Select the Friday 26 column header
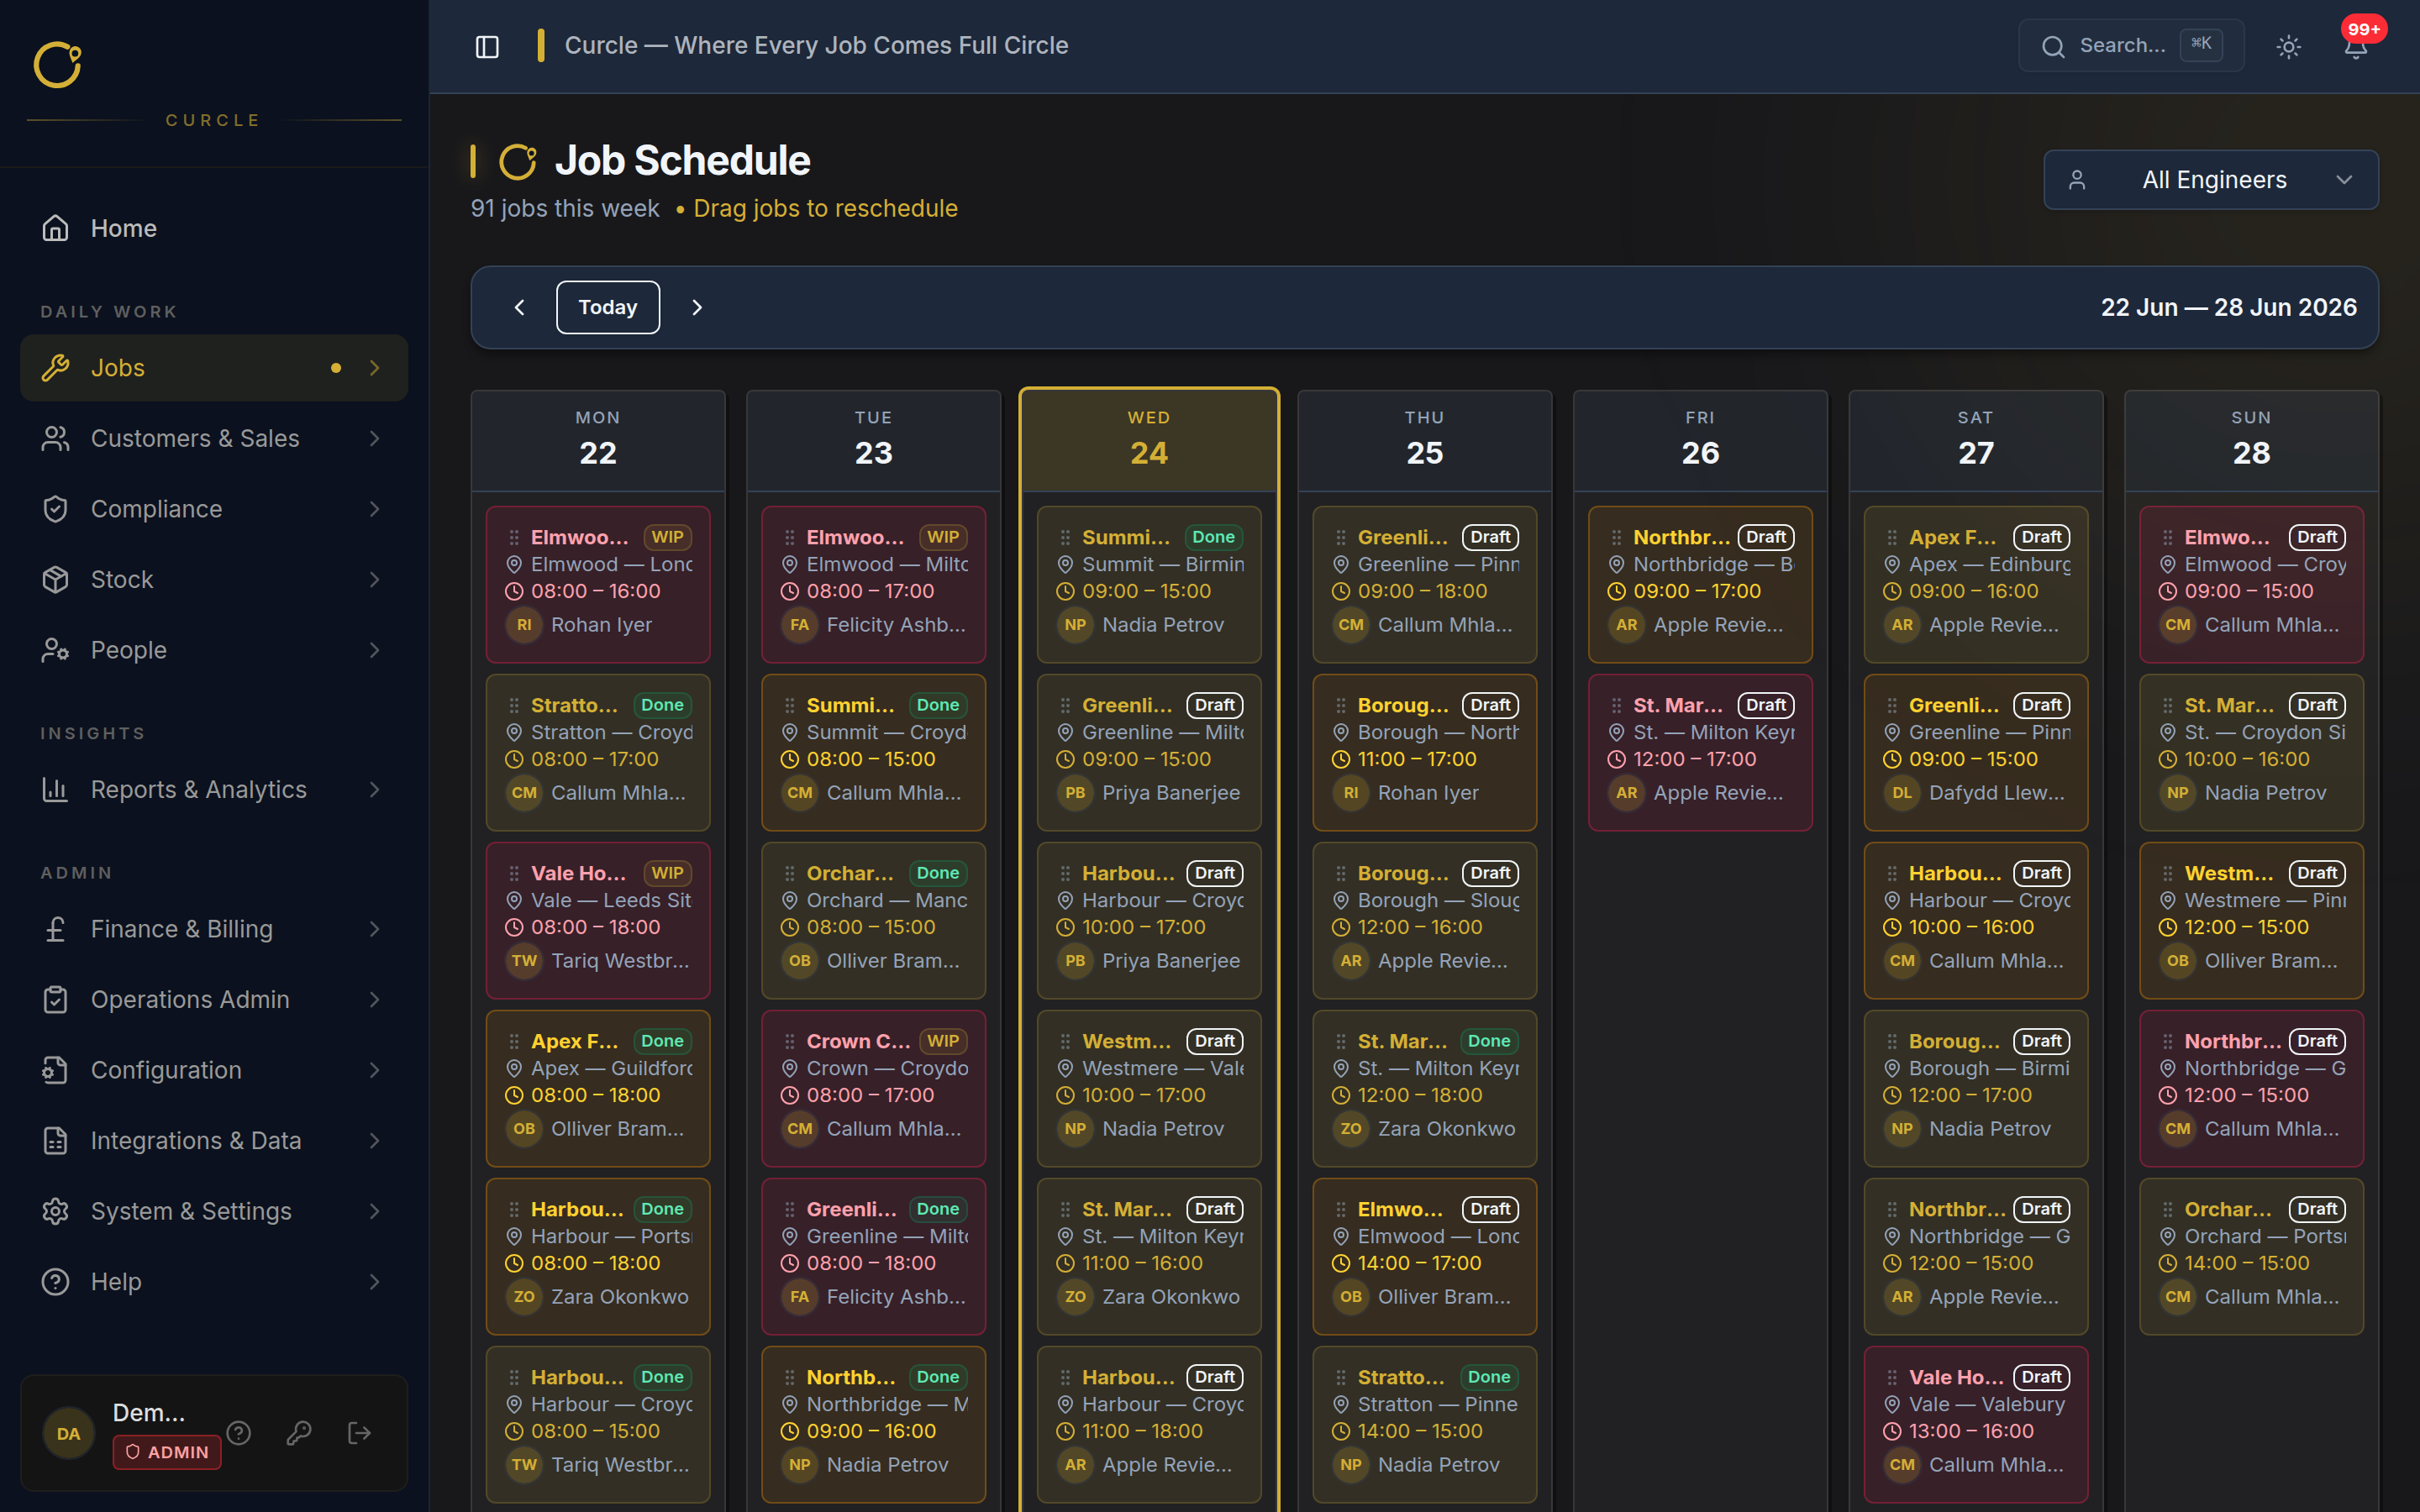 click(x=1700, y=440)
